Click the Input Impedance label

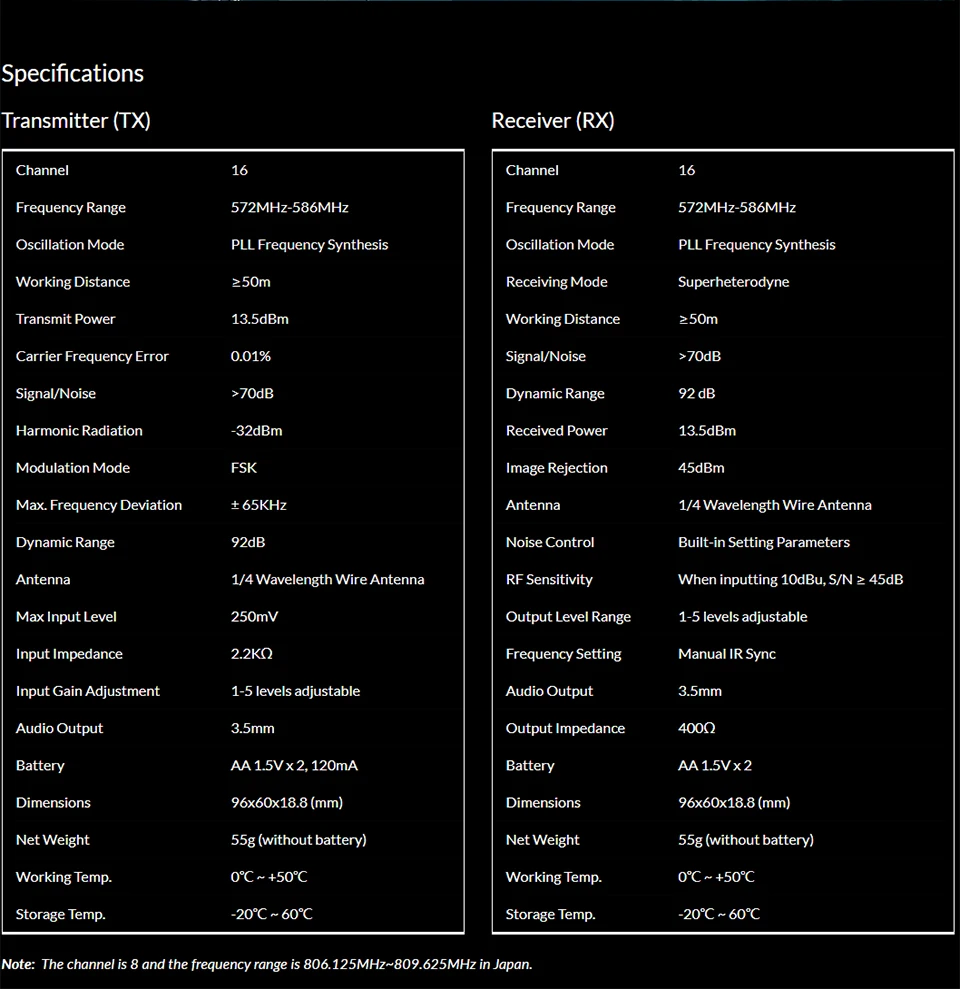69,654
